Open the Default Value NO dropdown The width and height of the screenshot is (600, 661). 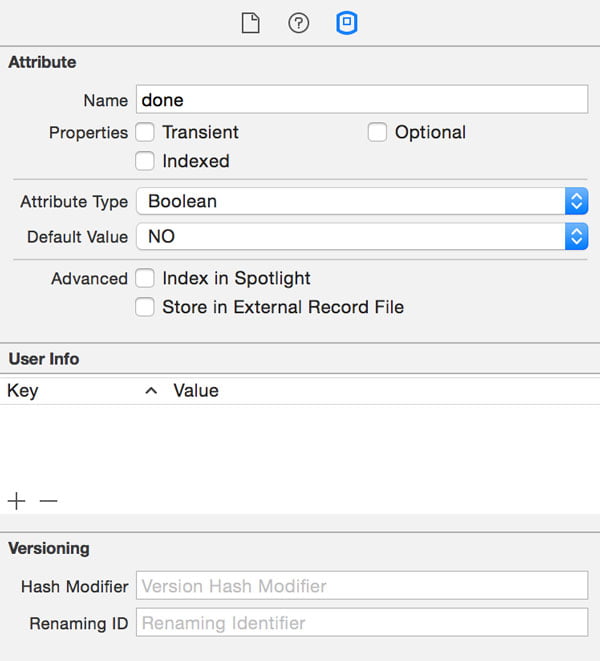(x=362, y=236)
